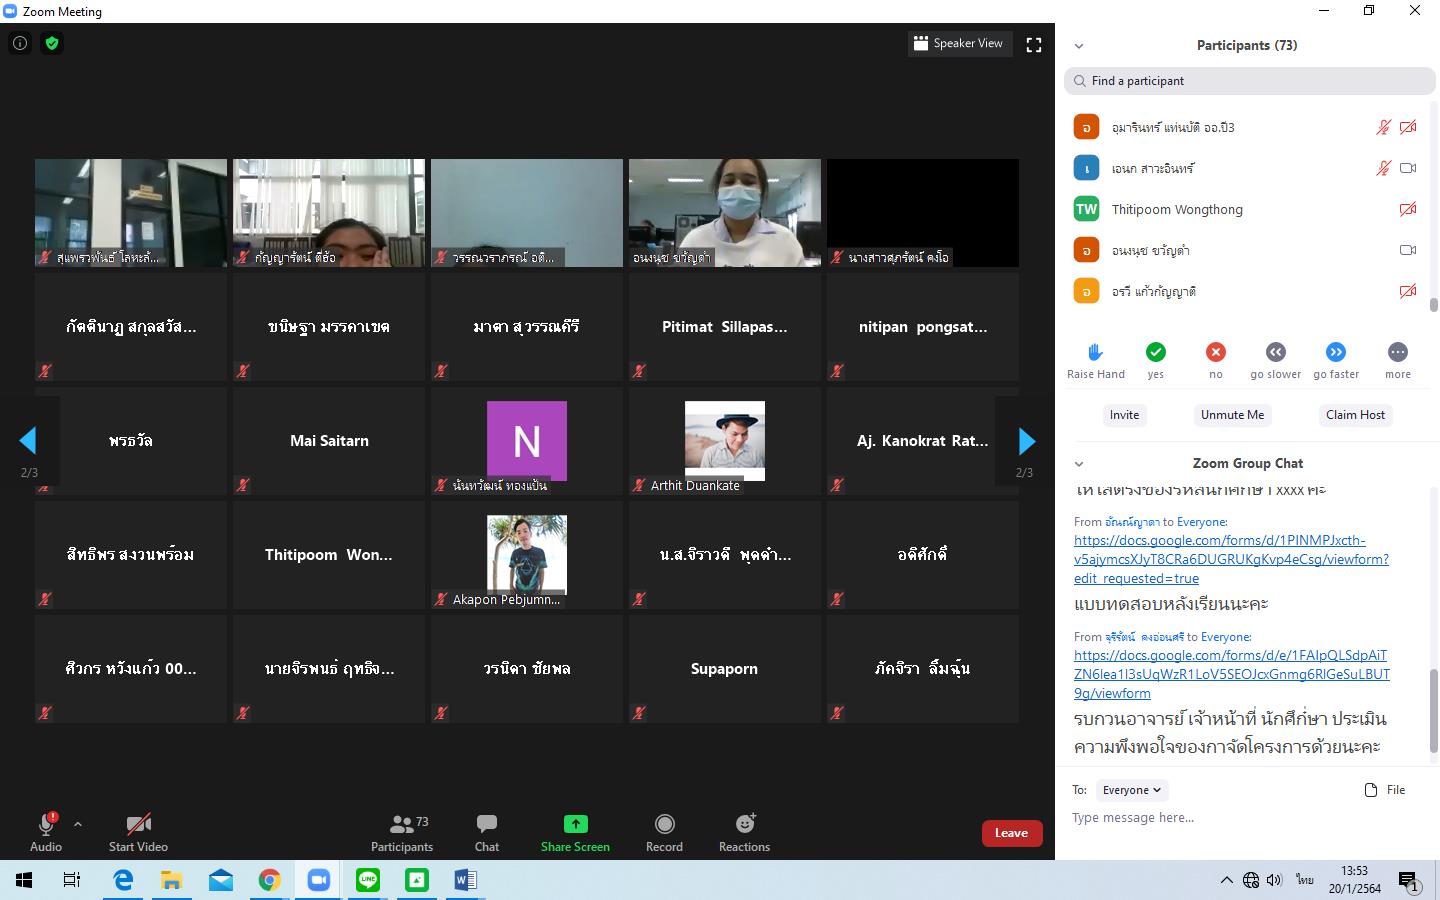Unmute using the Audio microphone icon
The image size is (1440, 900).
[45, 824]
